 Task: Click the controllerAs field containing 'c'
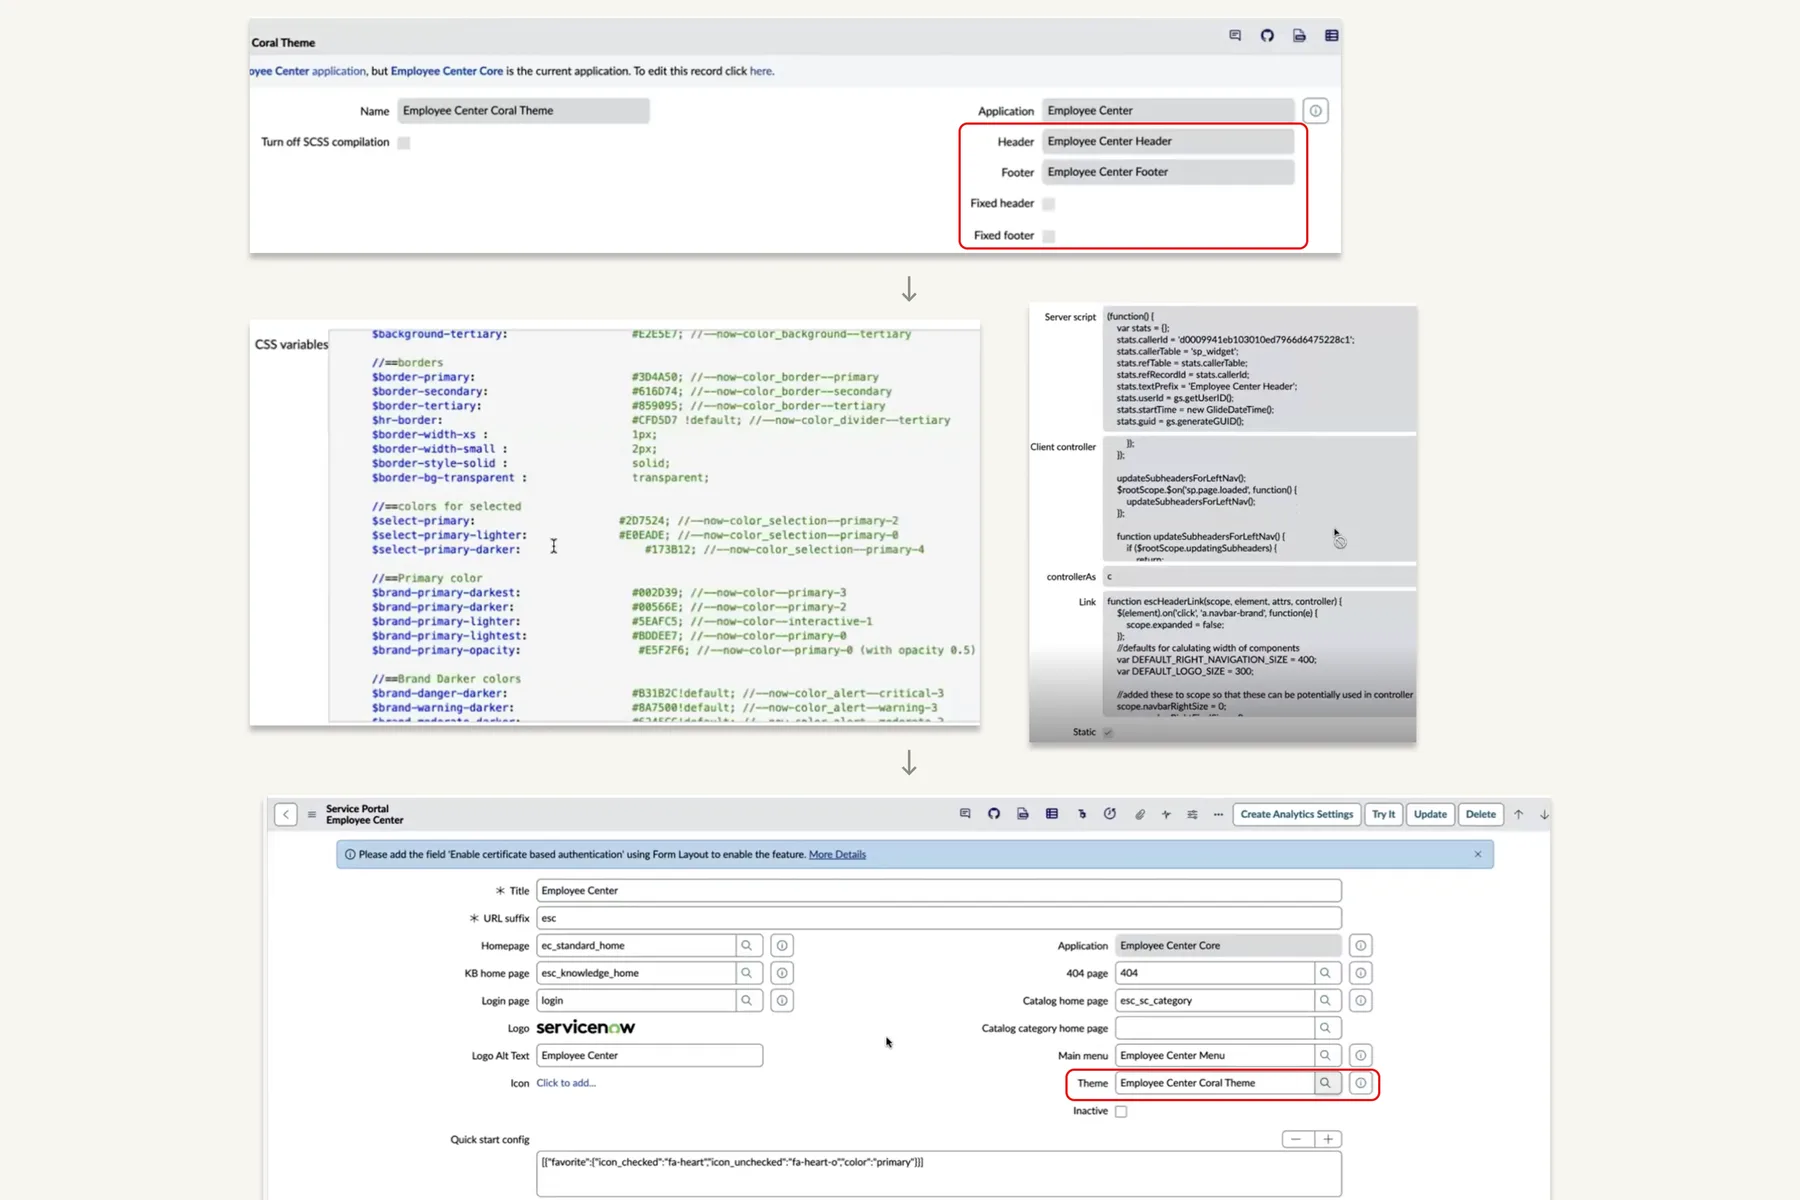1259,577
